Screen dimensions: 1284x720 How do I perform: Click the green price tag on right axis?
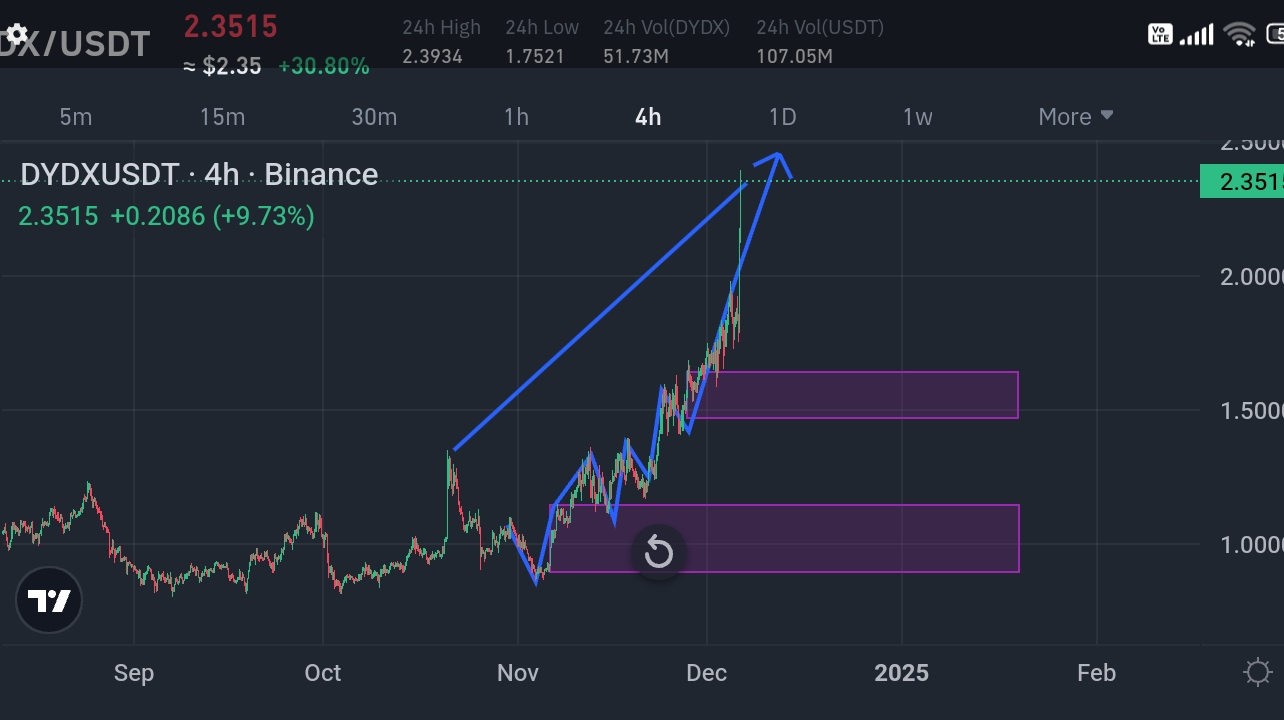pos(1243,181)
